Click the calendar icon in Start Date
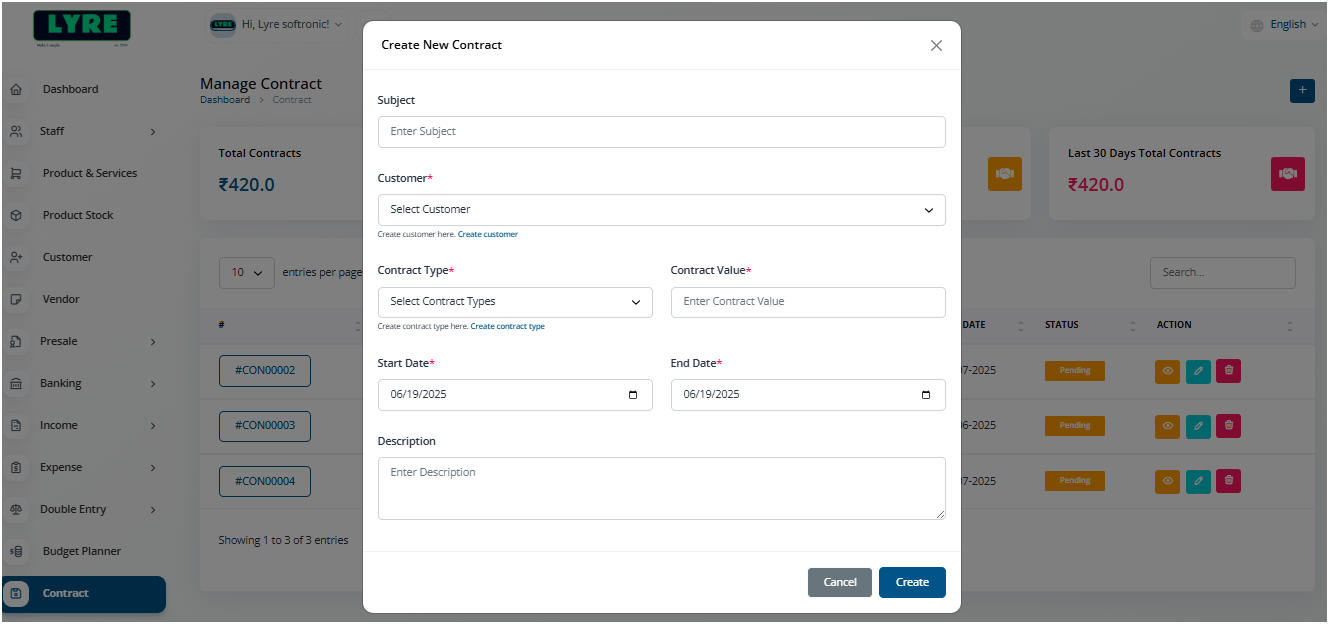The image size is (1329, 624). 633,395
